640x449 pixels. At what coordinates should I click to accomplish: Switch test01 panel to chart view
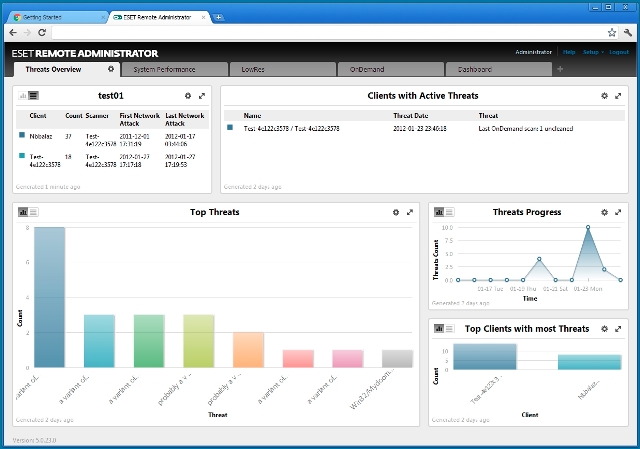(23, 96)
